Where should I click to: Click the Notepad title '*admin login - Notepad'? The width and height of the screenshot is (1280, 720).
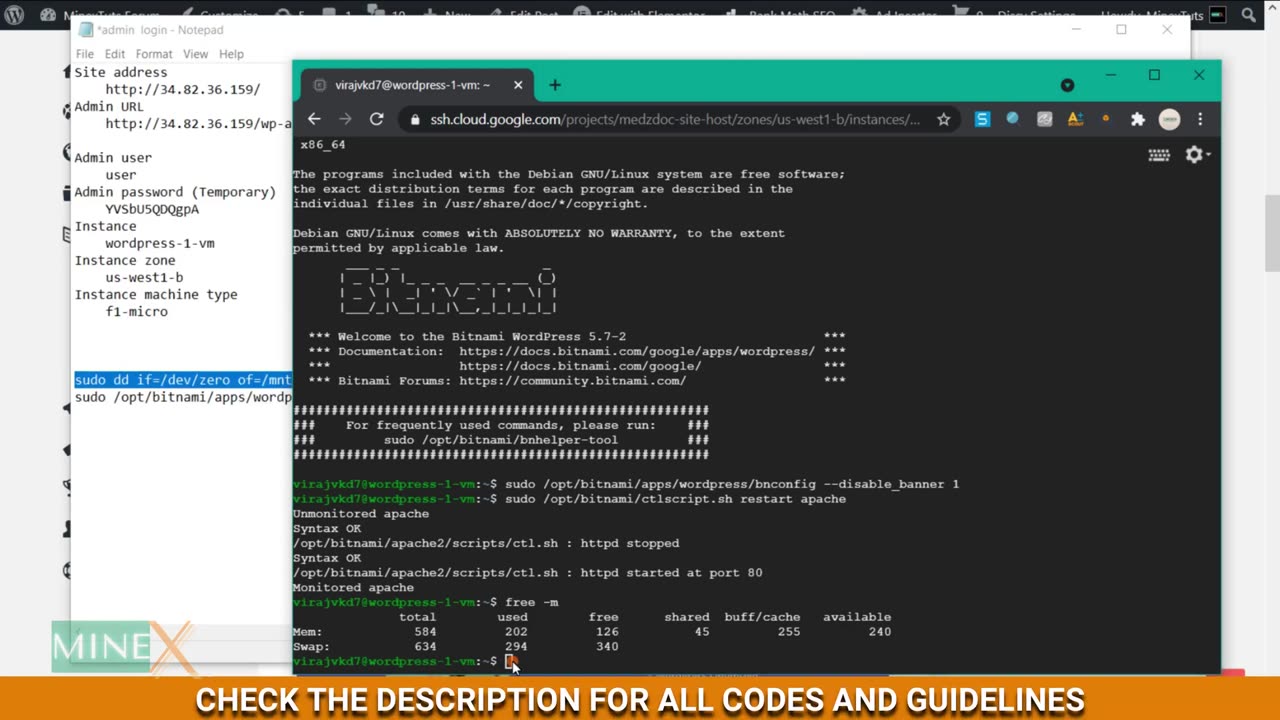160,30
